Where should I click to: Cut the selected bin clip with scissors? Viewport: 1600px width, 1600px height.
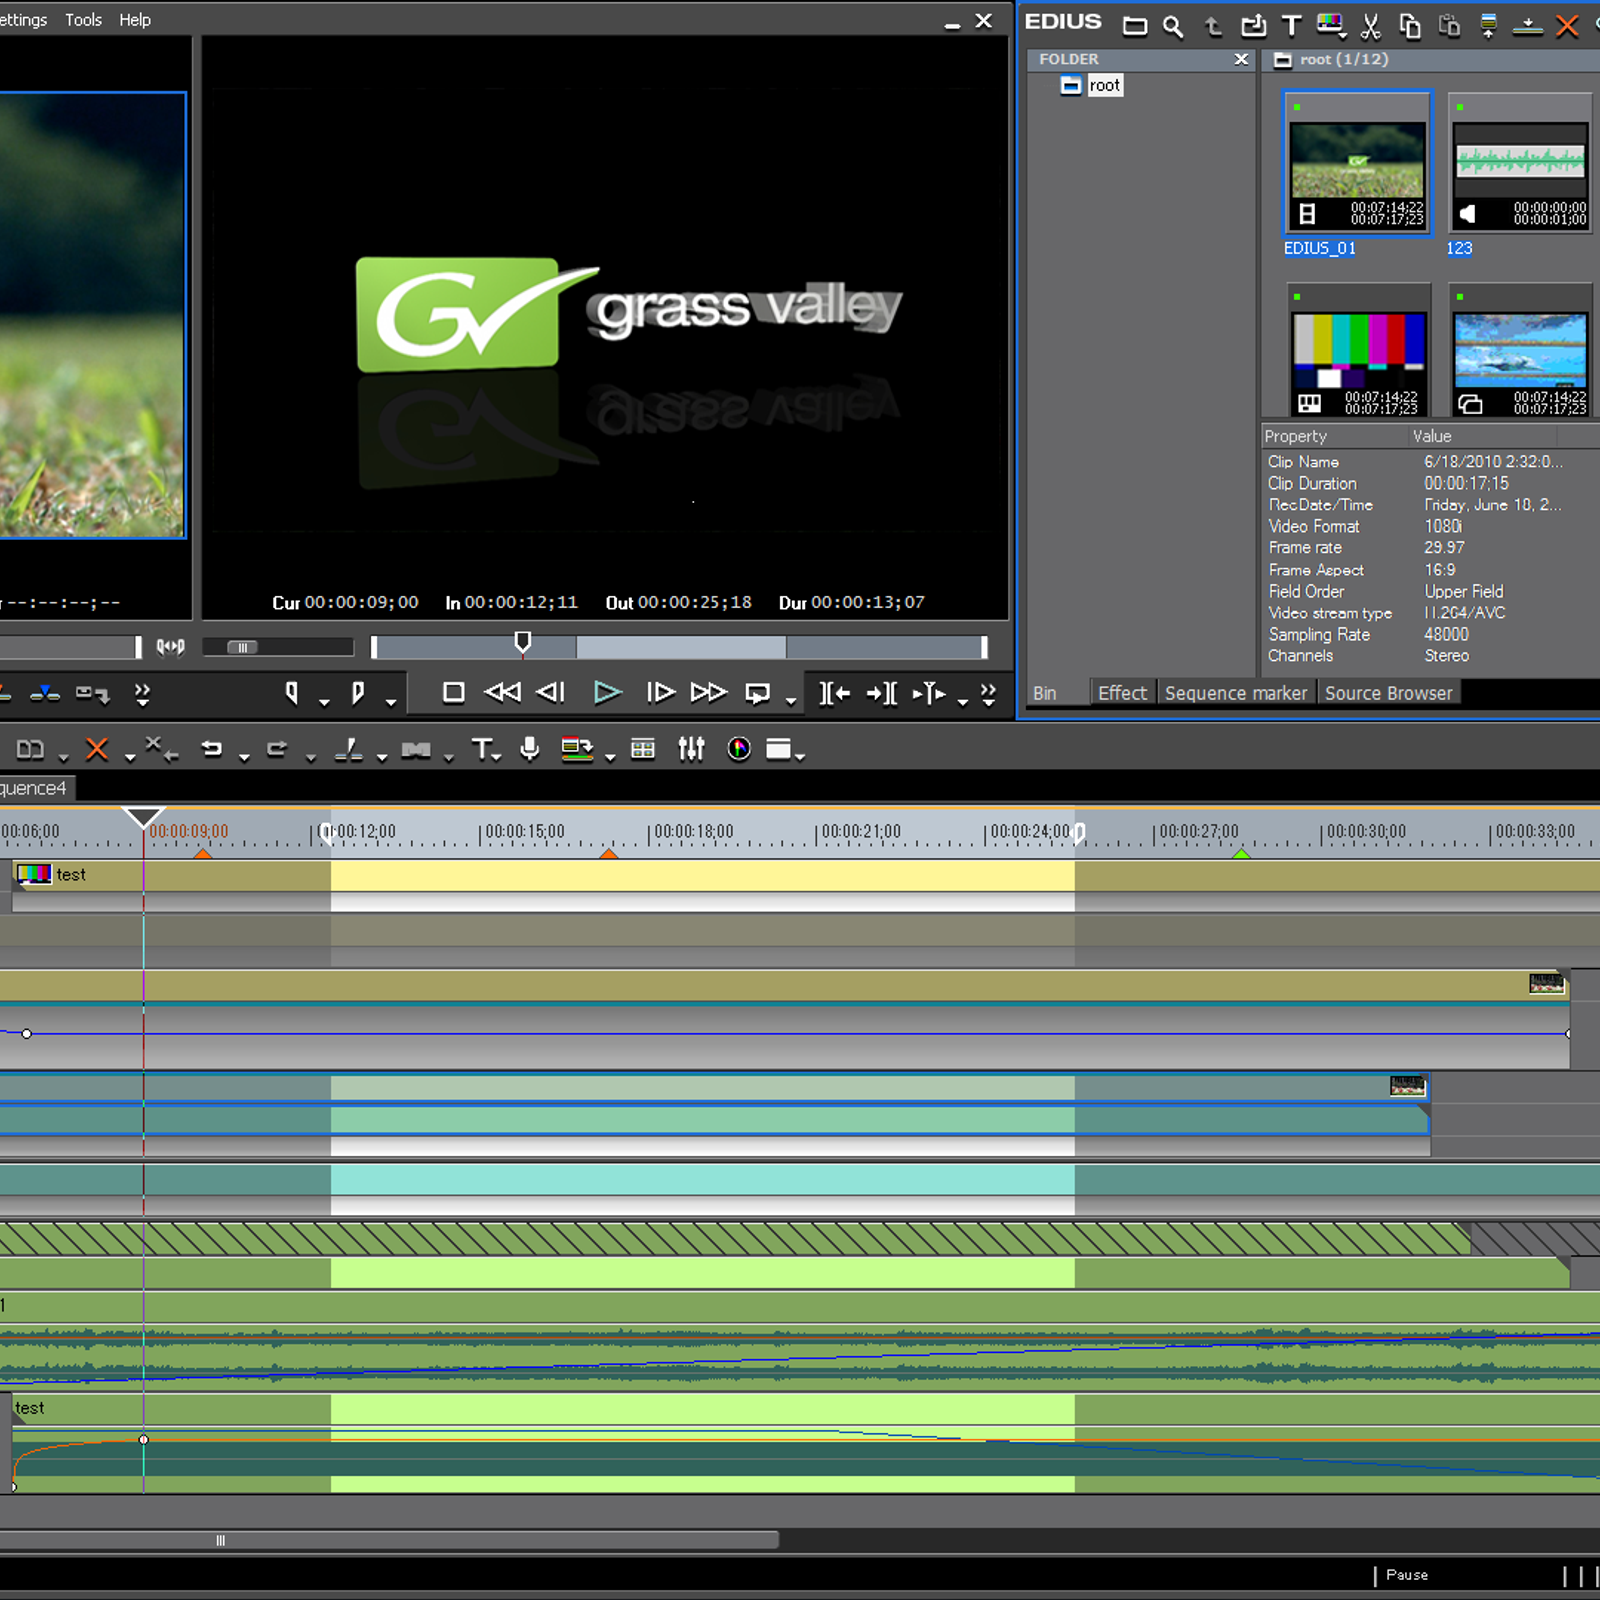point(1371,26)
